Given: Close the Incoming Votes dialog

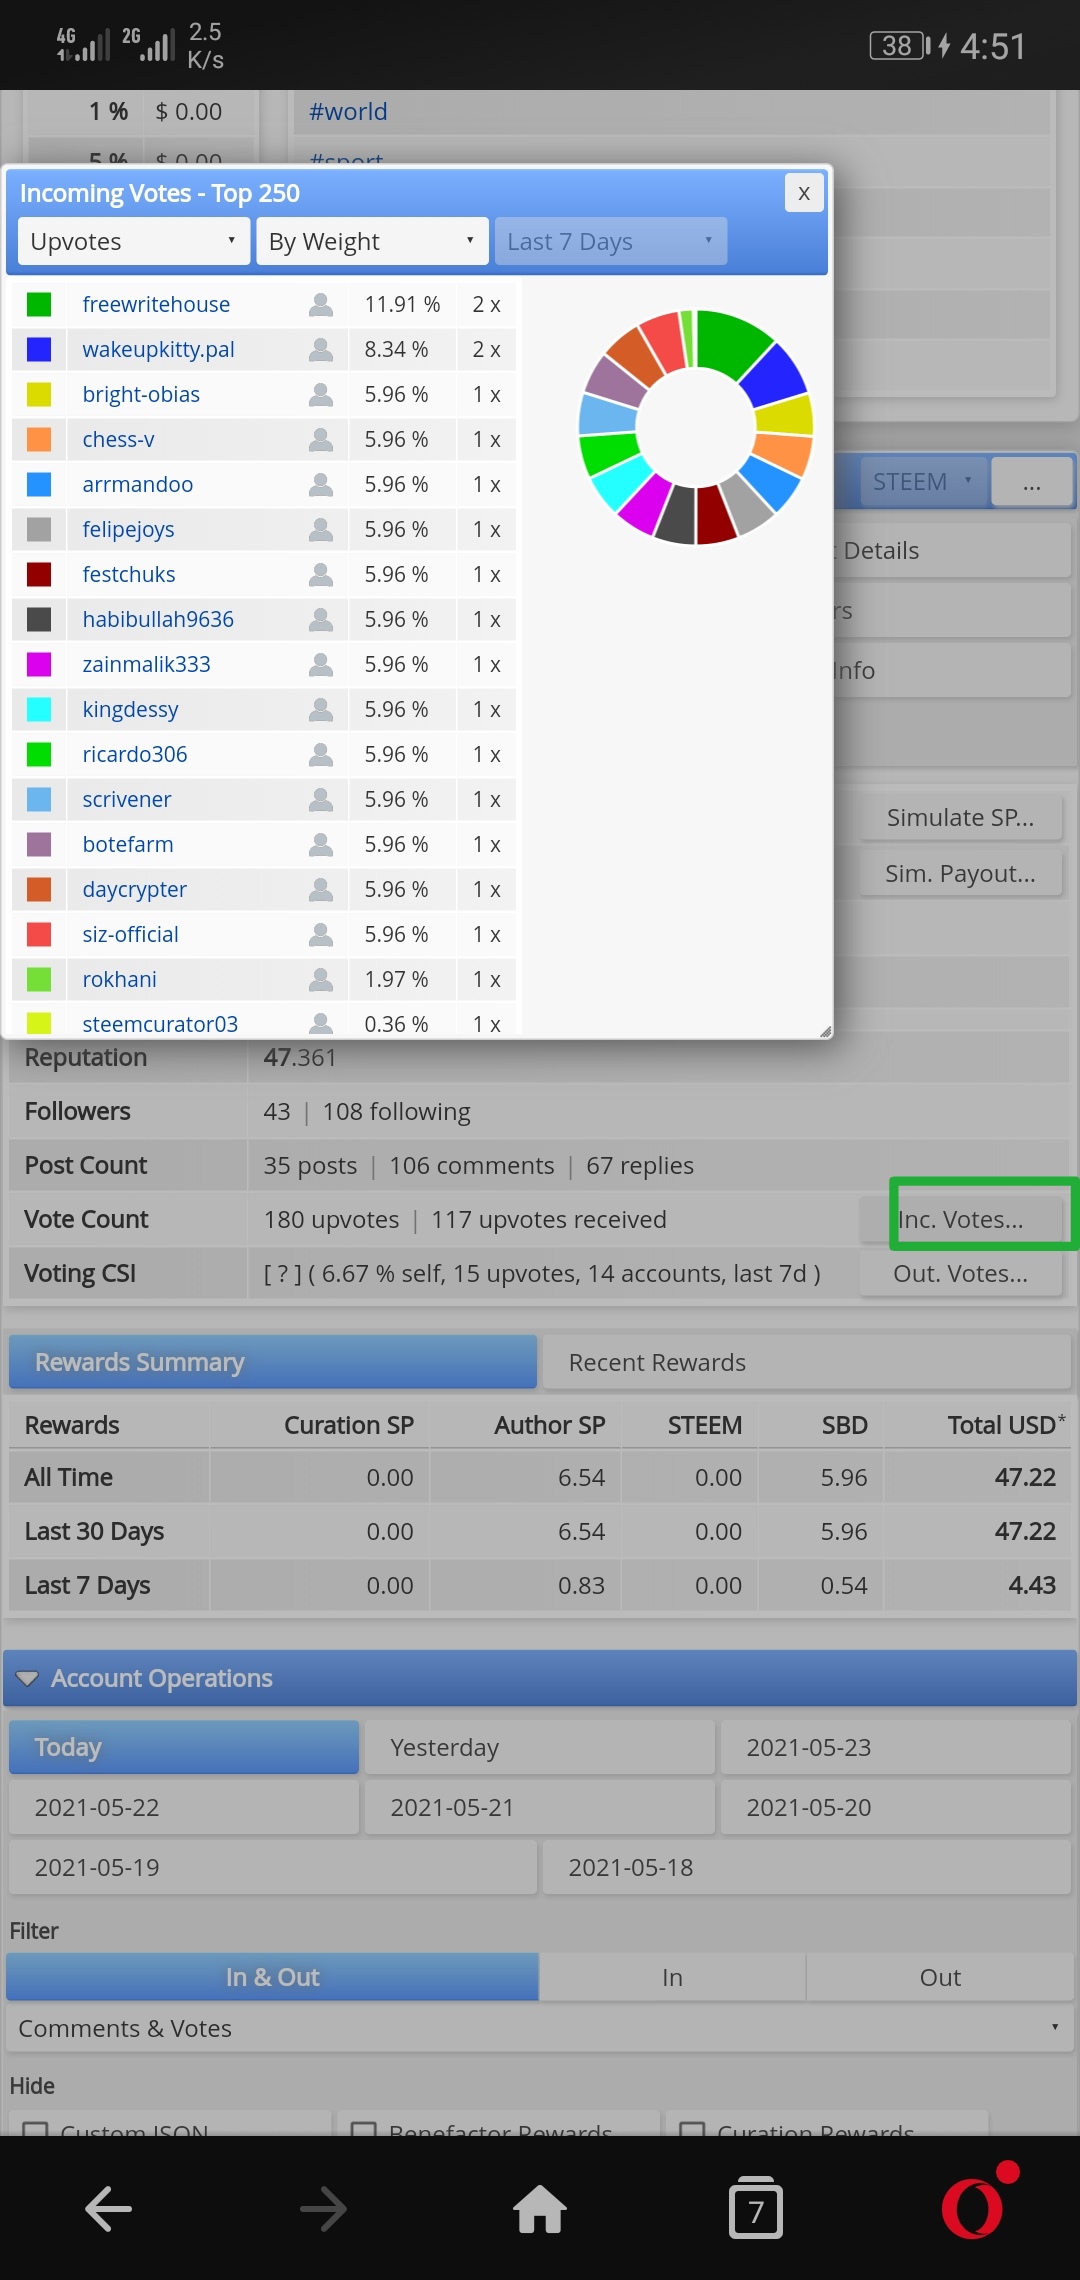Looking at the screenshot, I should [804, 193].
